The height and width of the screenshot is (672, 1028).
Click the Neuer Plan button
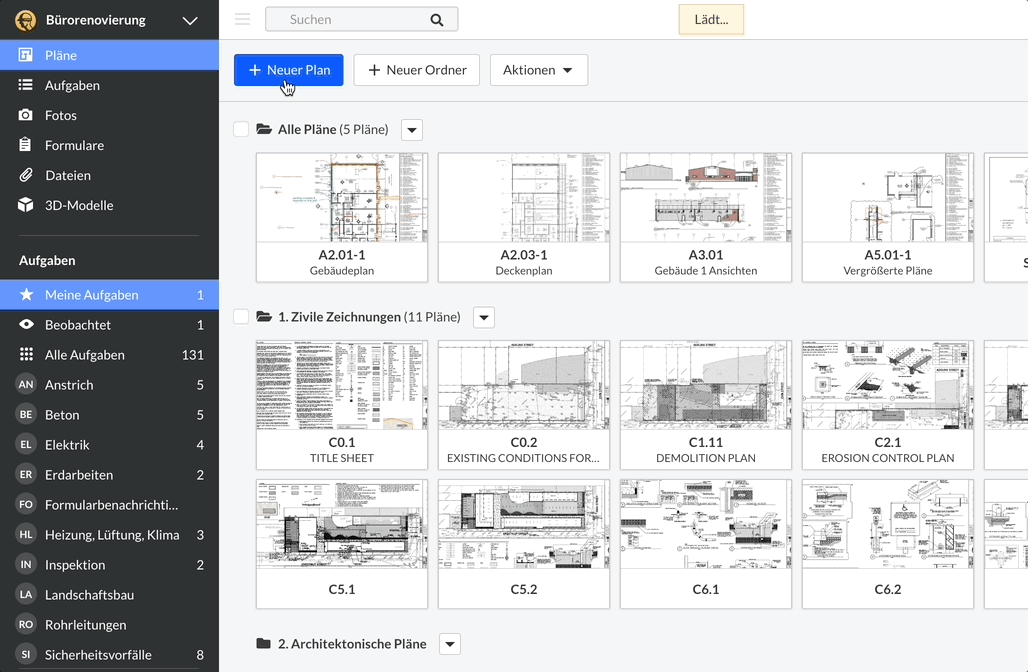[289, 70]
